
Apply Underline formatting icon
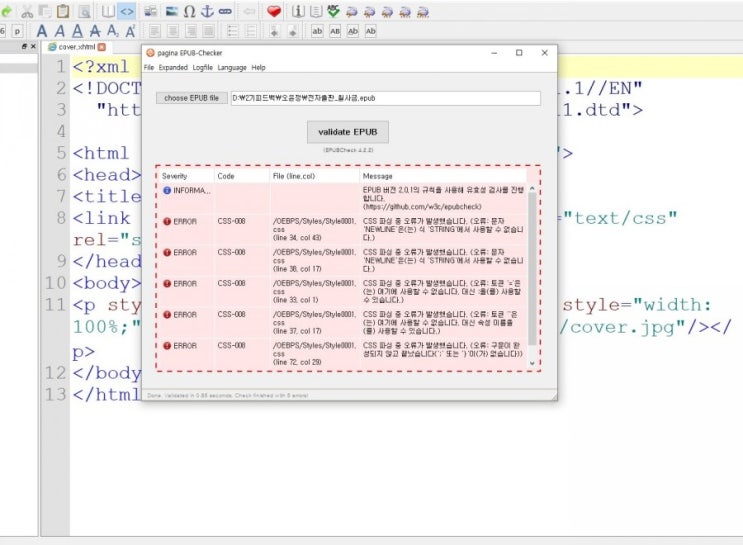coord(77,31)
